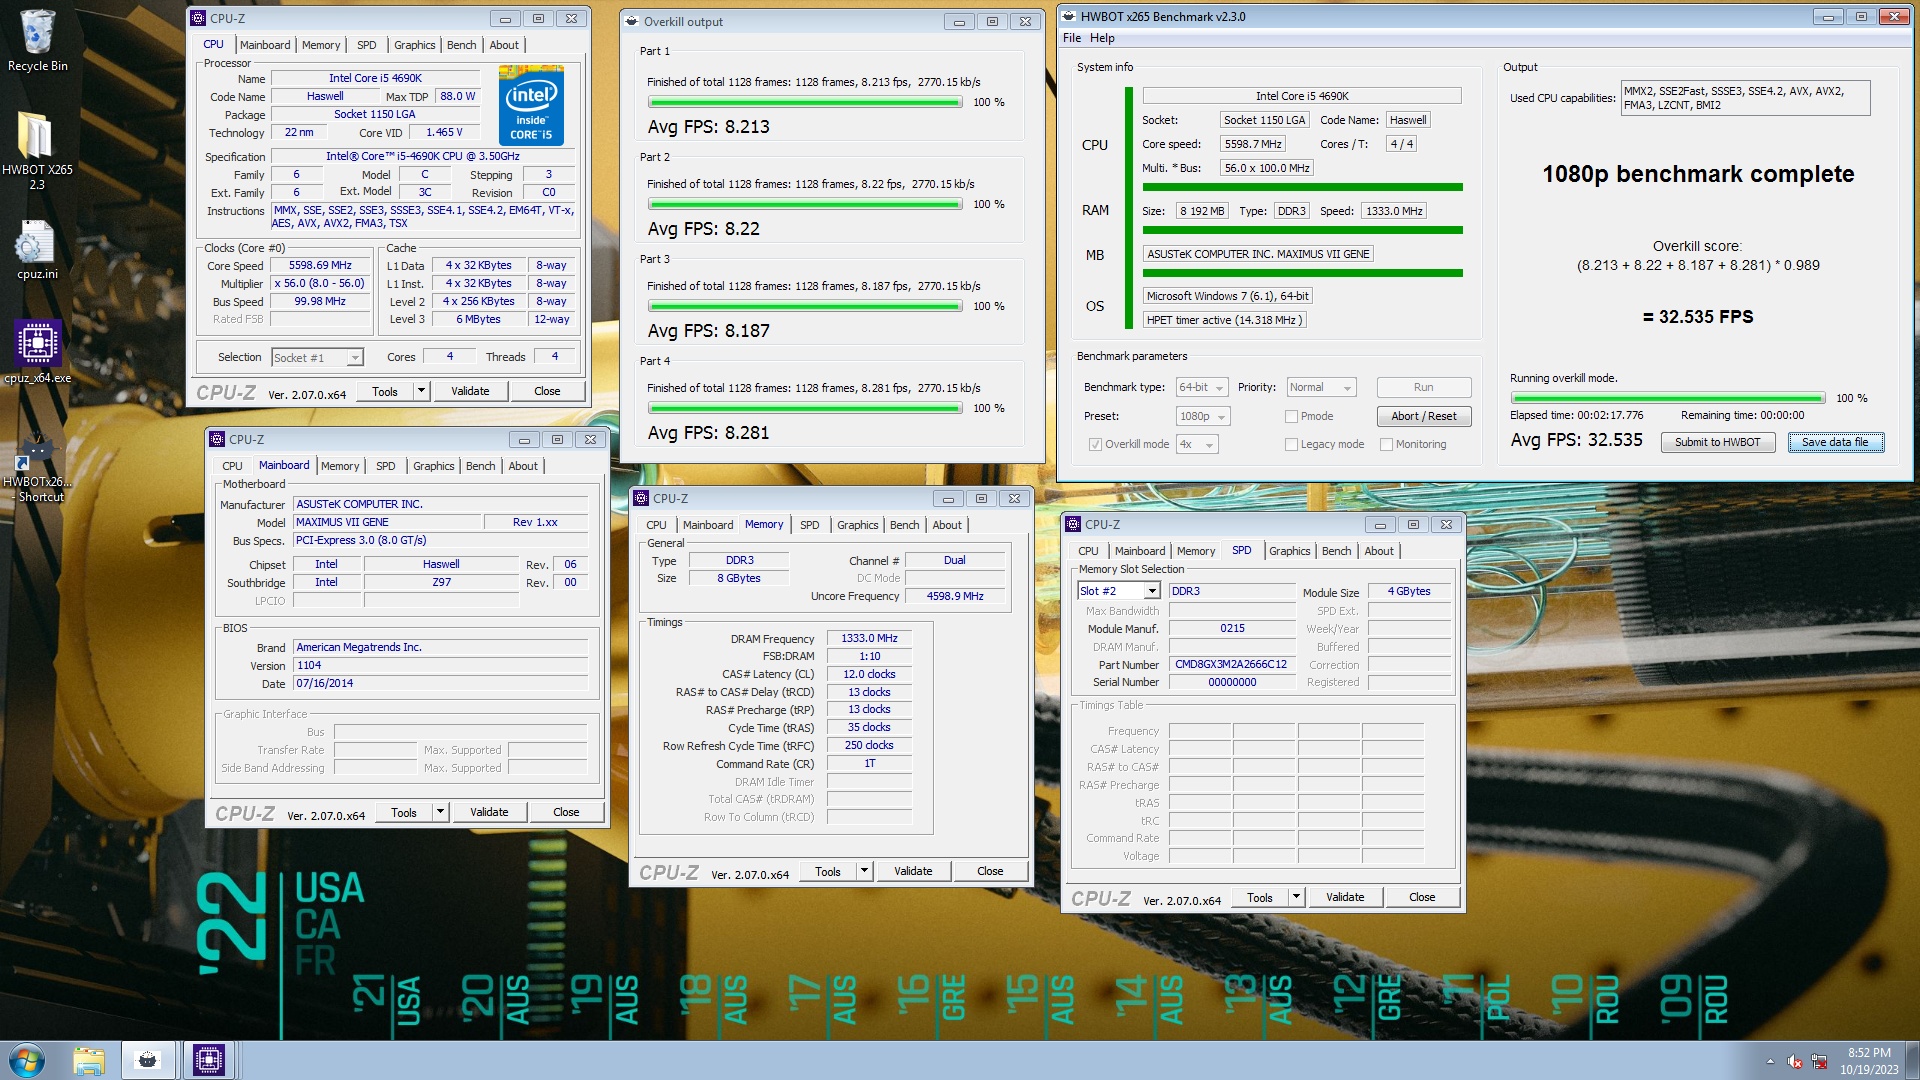Click Validate in the CPU window
The image size is (1920, 1080).
470,391
